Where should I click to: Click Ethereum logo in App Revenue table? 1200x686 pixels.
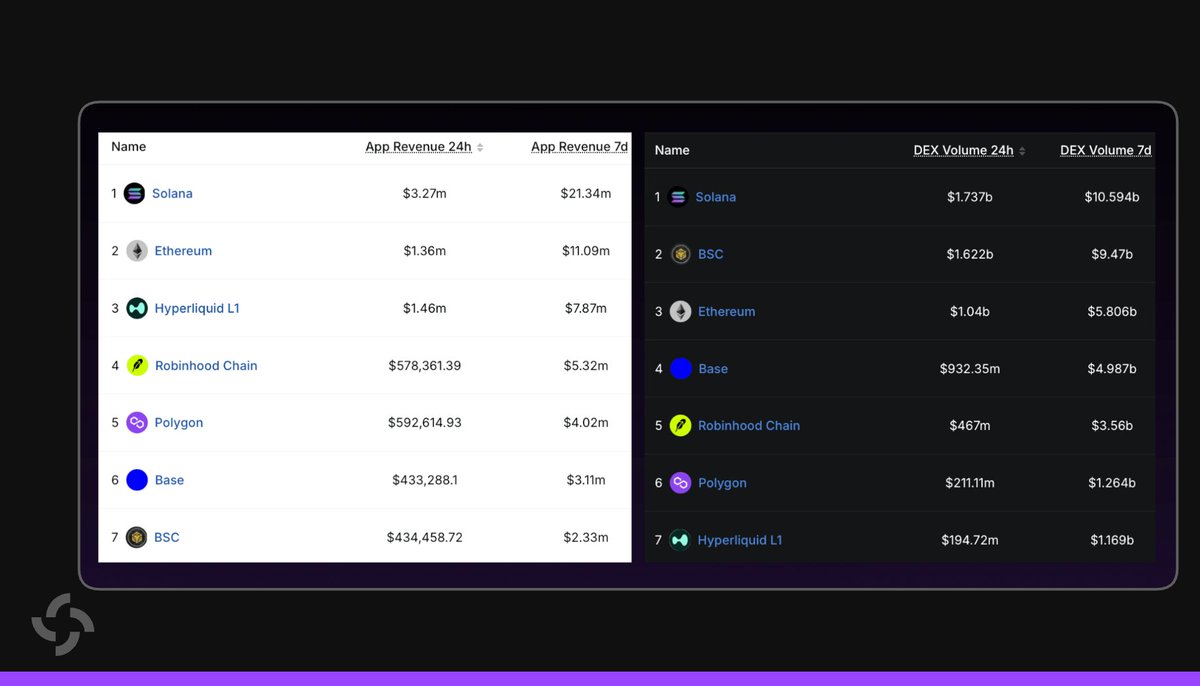[x=137, y=251]
